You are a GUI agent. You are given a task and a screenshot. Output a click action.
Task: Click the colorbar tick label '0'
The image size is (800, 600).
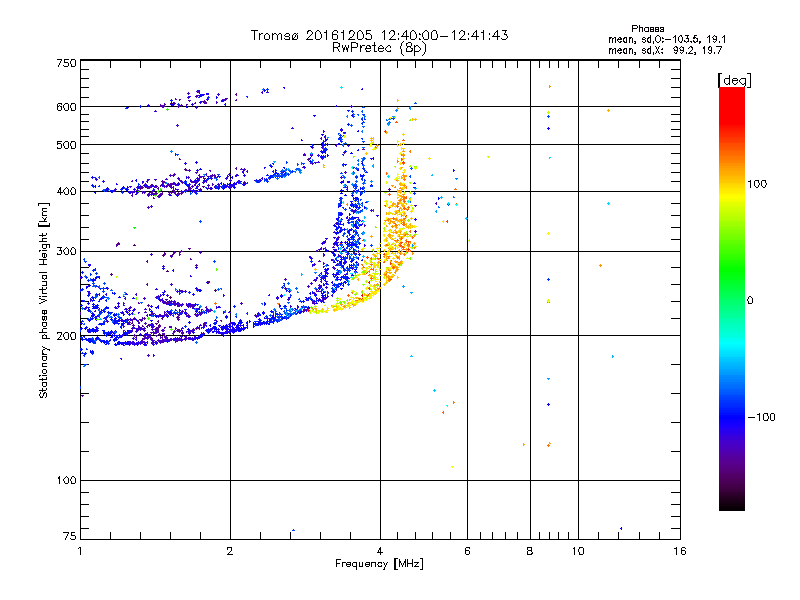point(750,300)
